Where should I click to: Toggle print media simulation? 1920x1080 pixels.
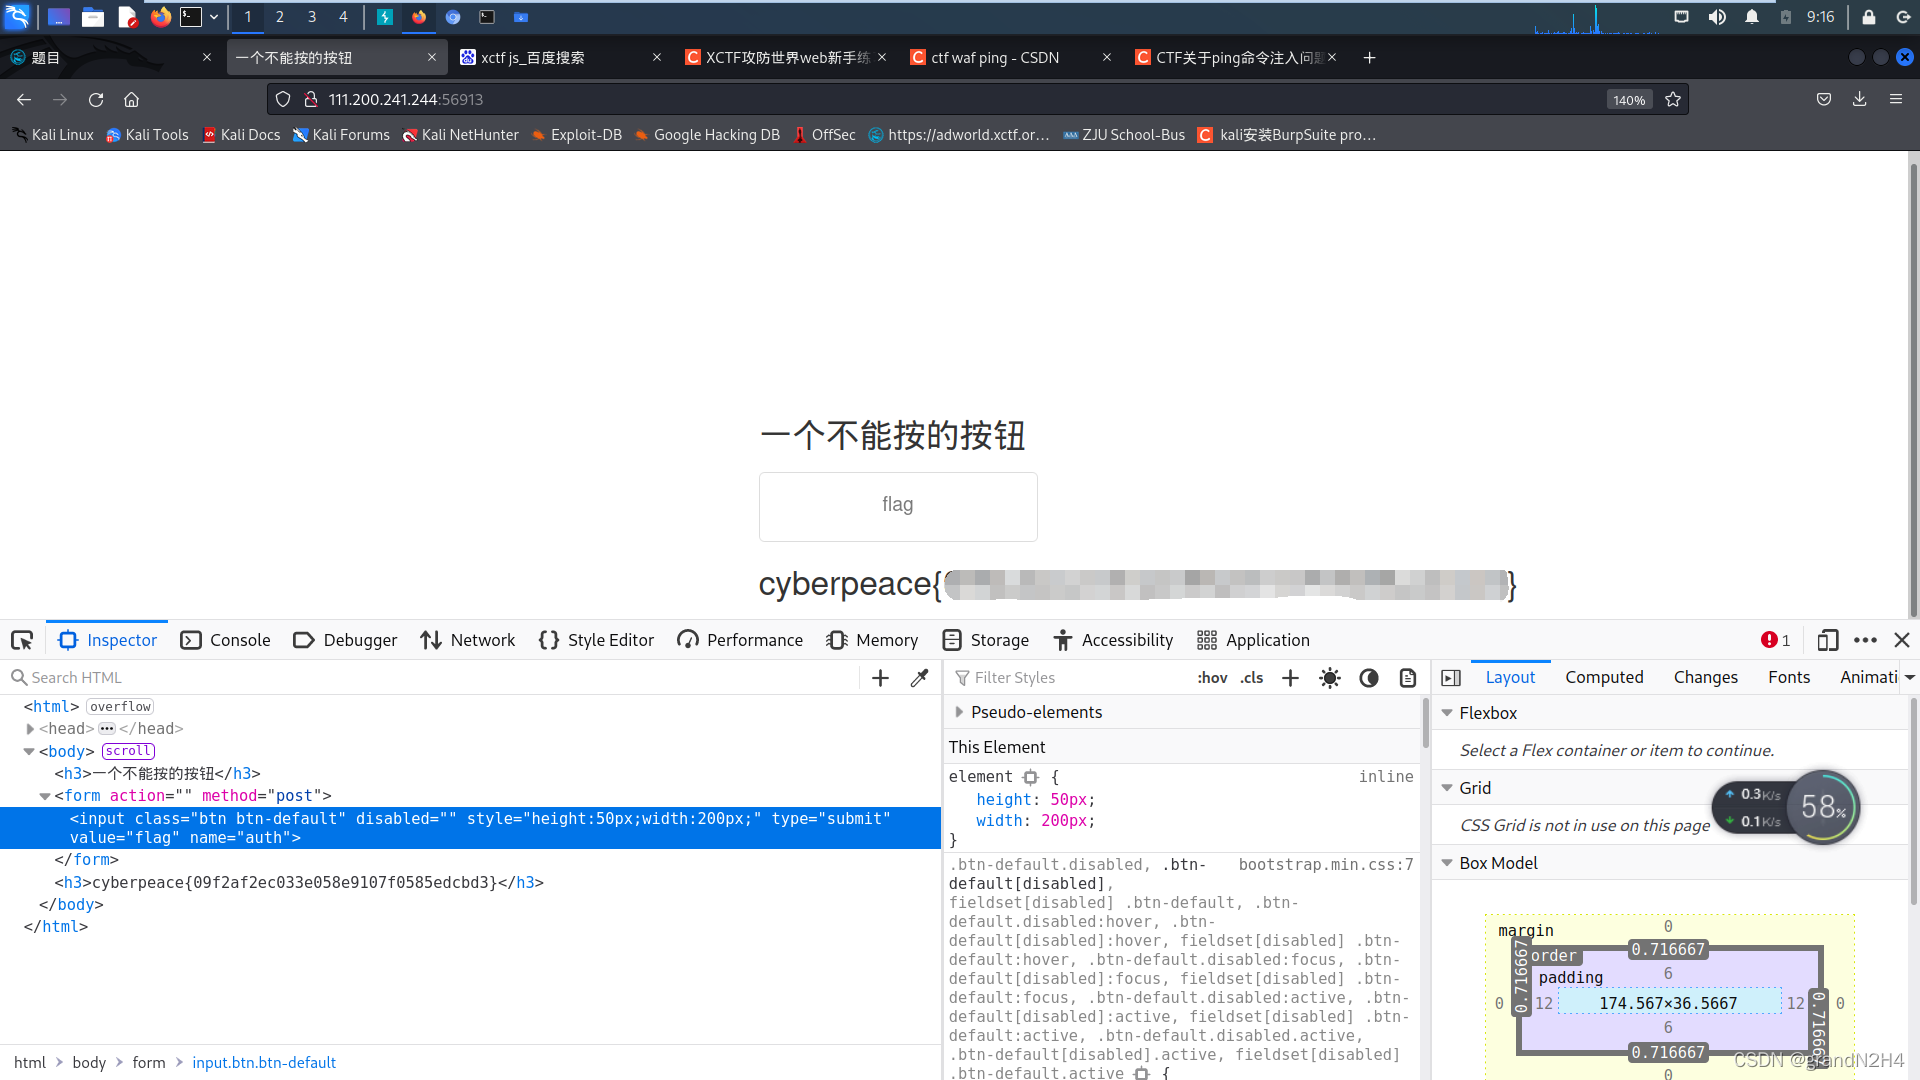pyautogui.click(x=1407, y=678)
